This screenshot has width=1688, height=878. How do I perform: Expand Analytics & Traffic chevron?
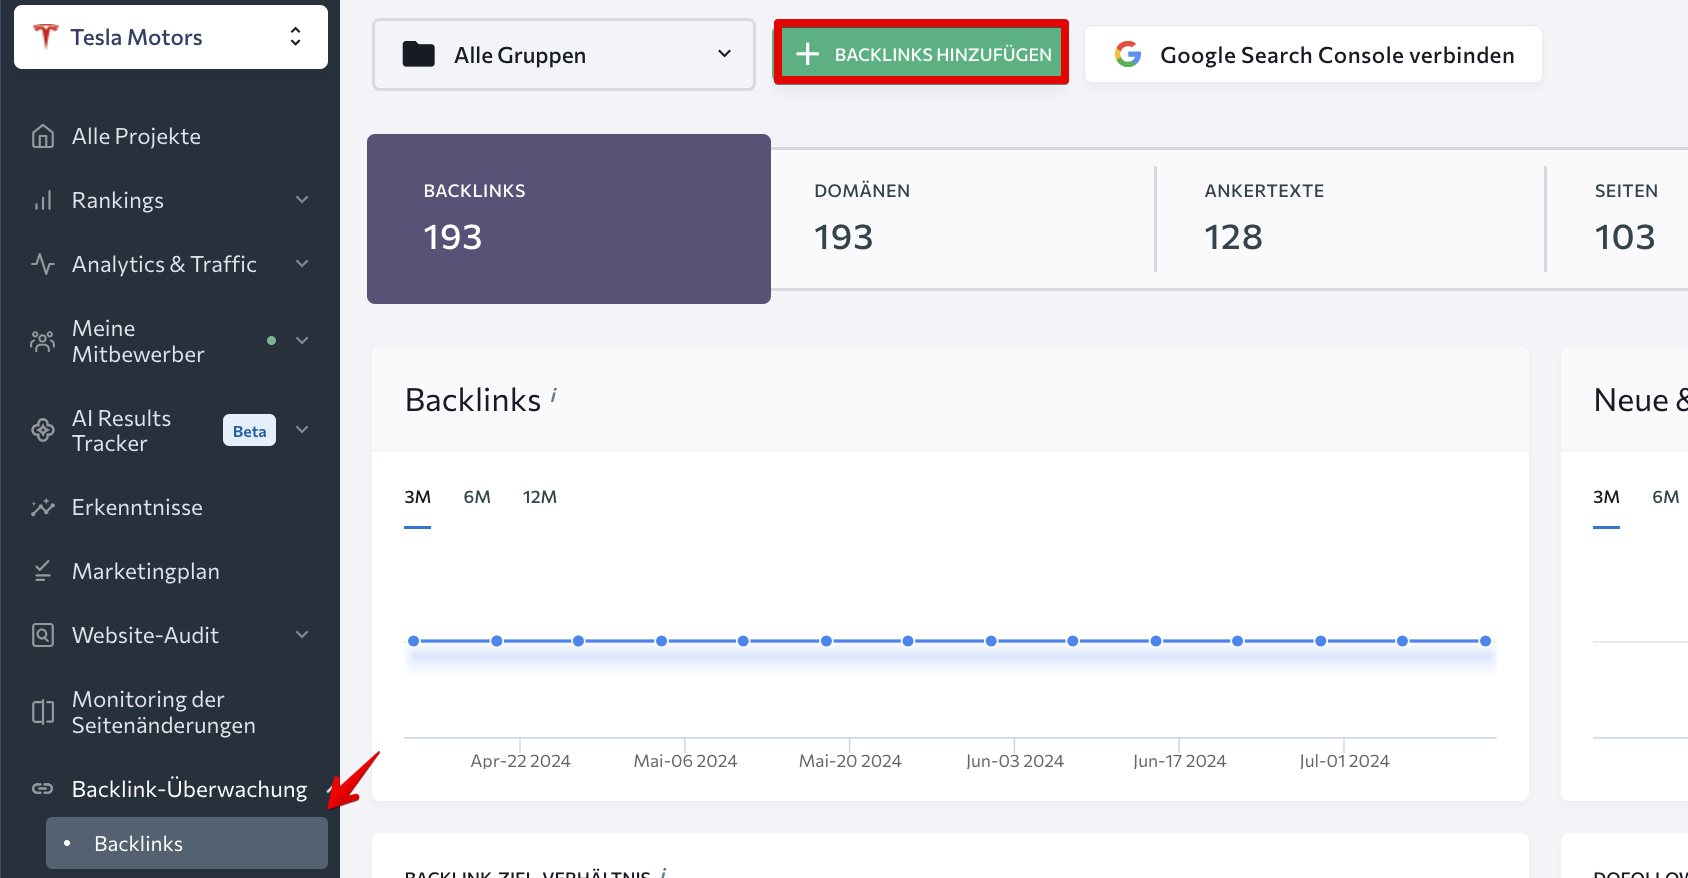302,264
